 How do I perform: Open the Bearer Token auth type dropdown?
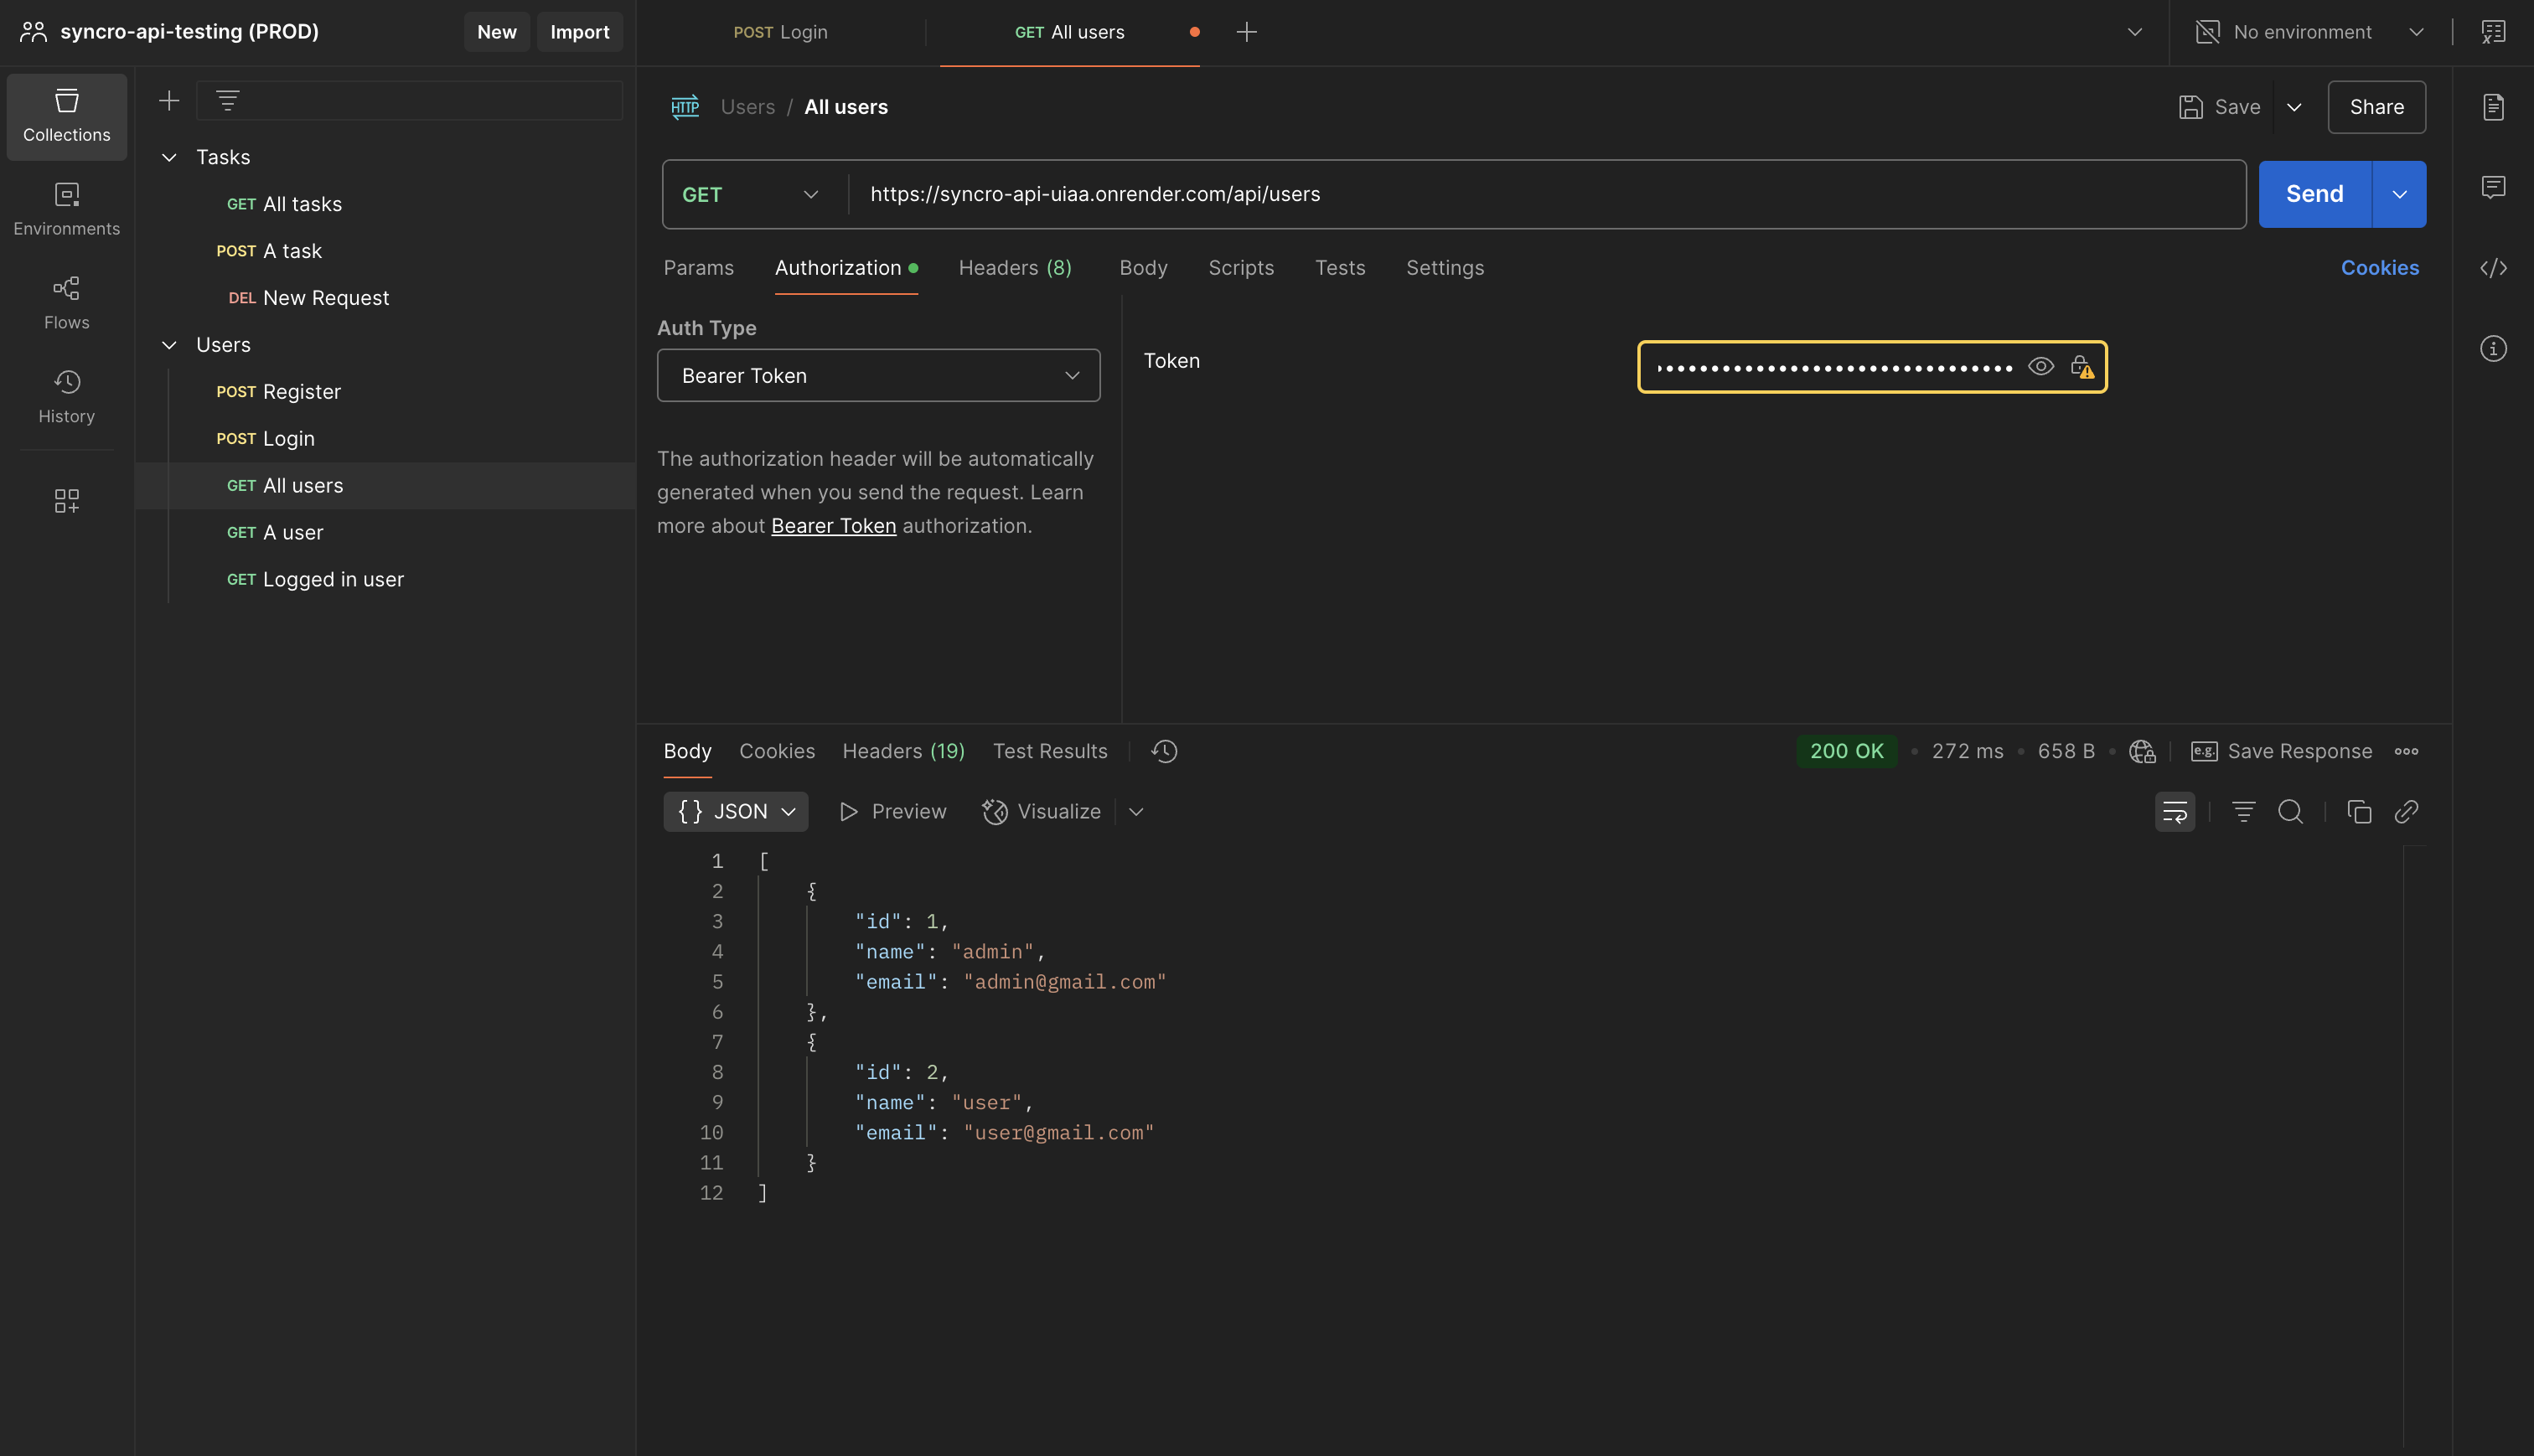point(878,375)
